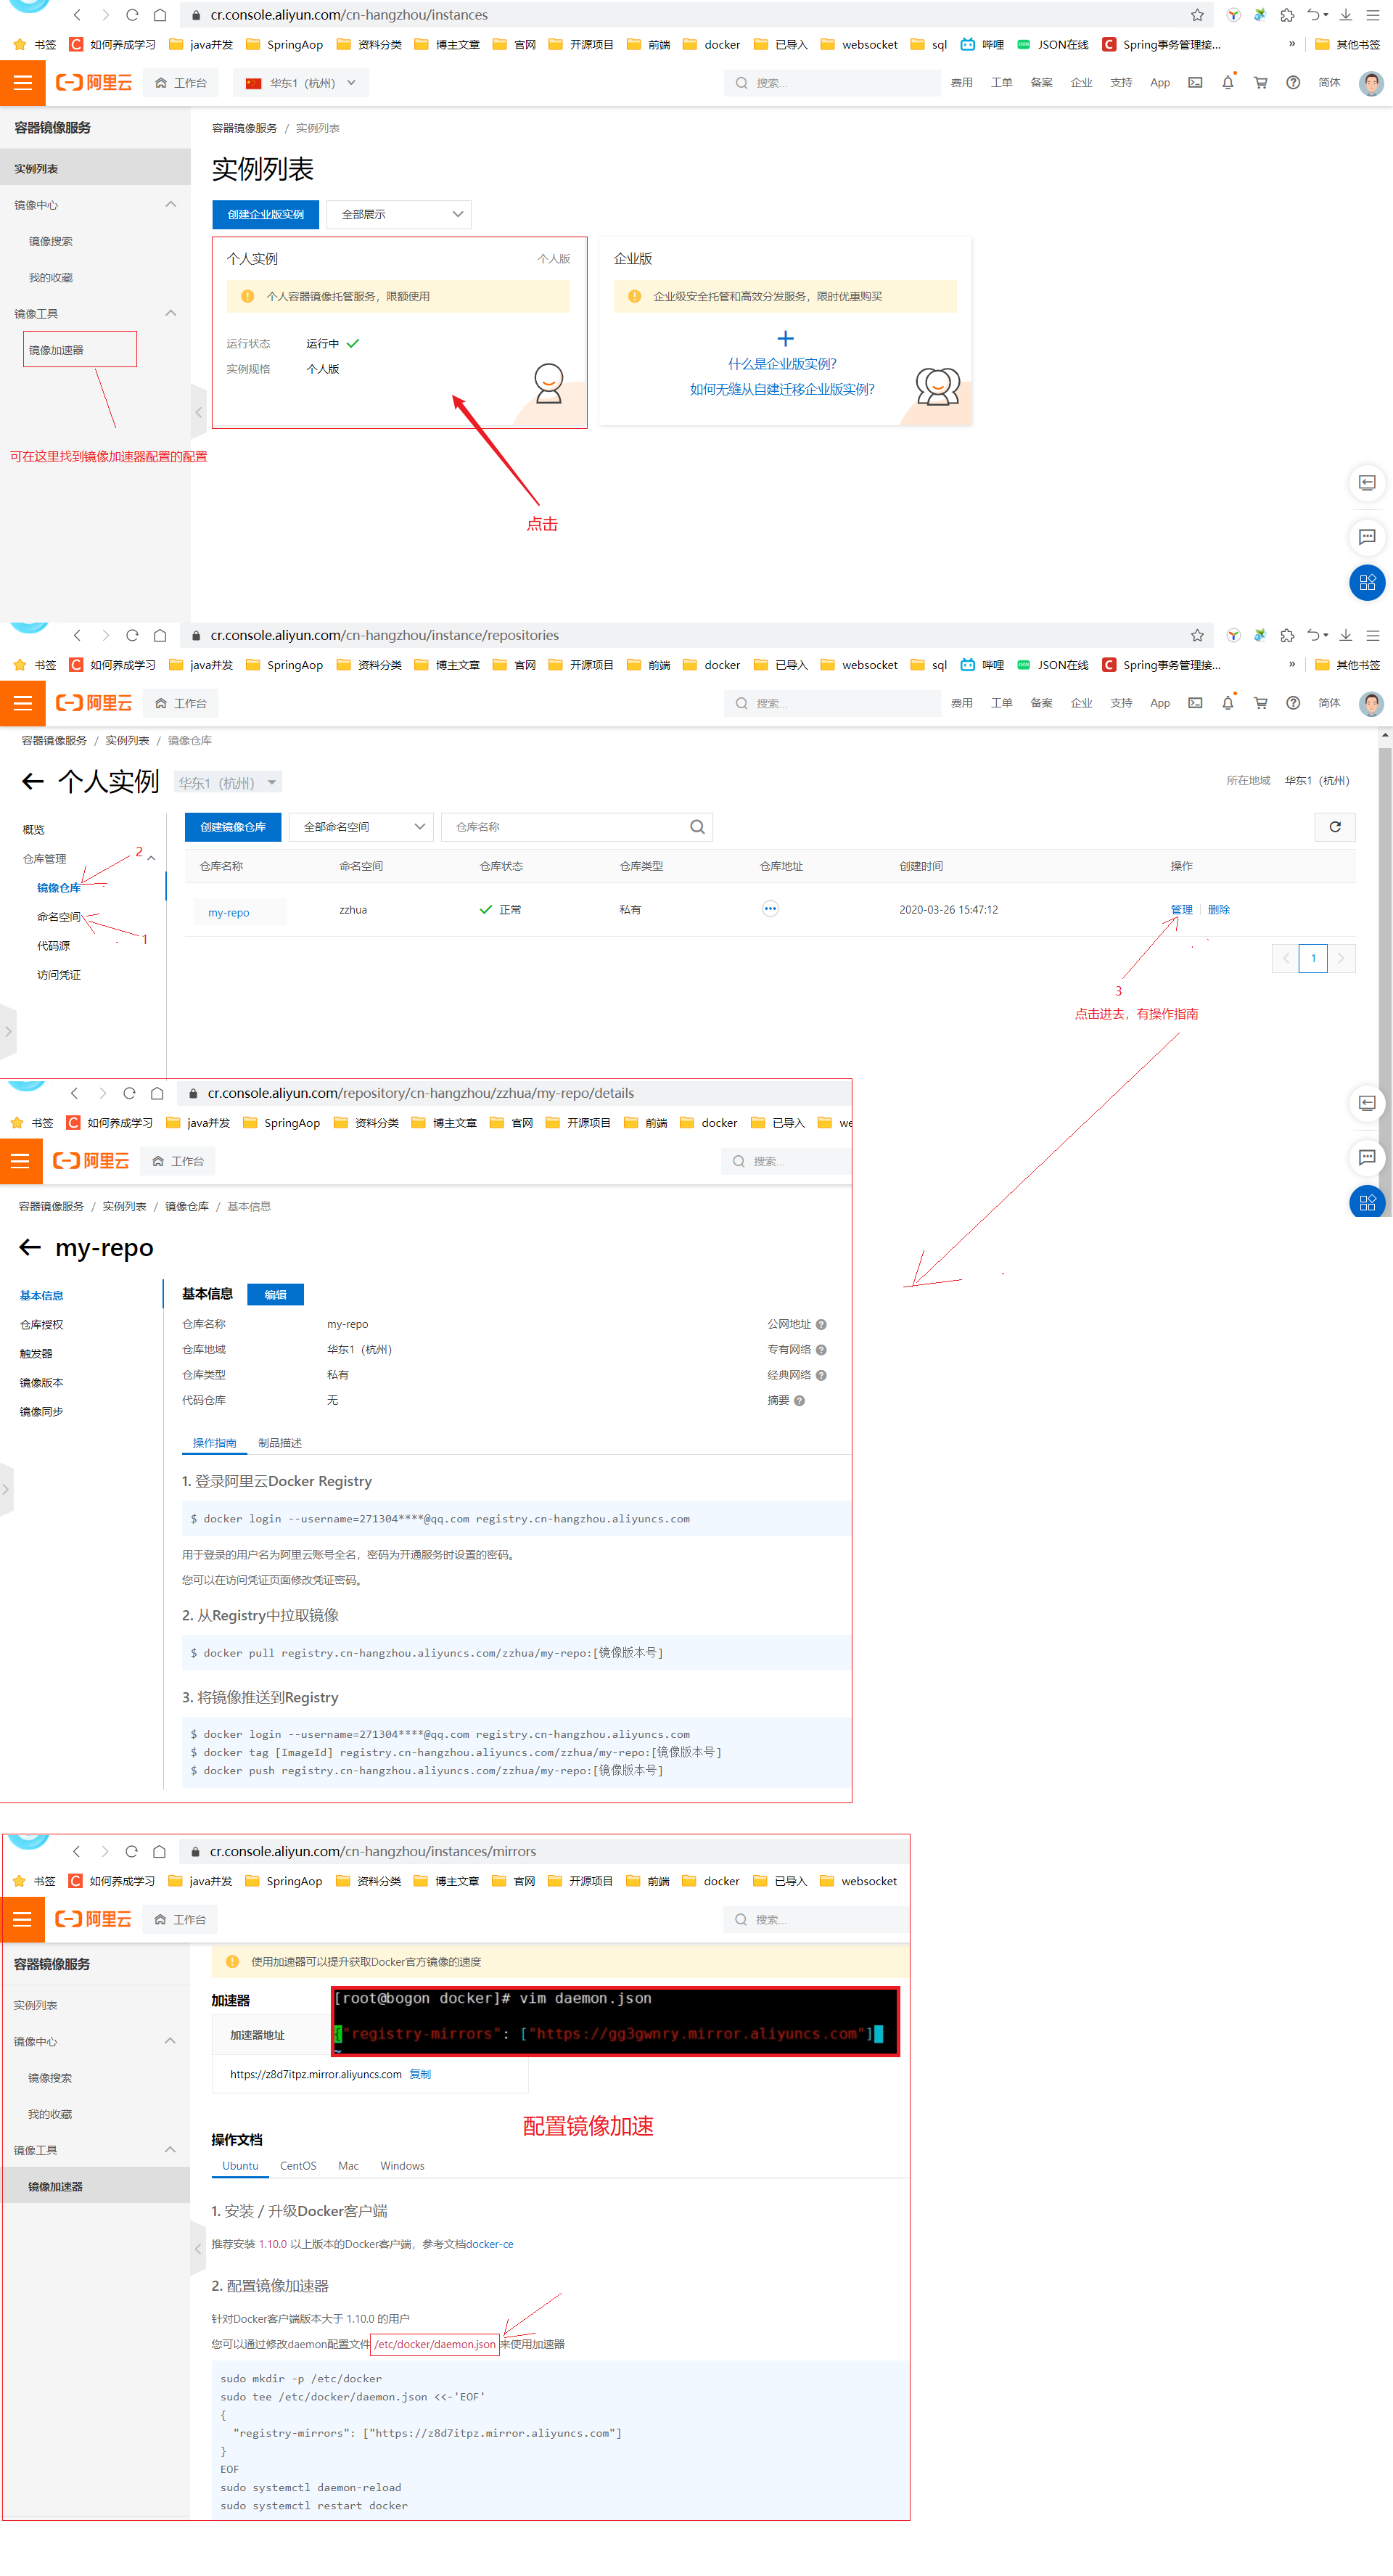1393x2576 pixels.
Task: Click the bookmark star in the instance/repositories address bar
Action: [x=1197, y=635]
